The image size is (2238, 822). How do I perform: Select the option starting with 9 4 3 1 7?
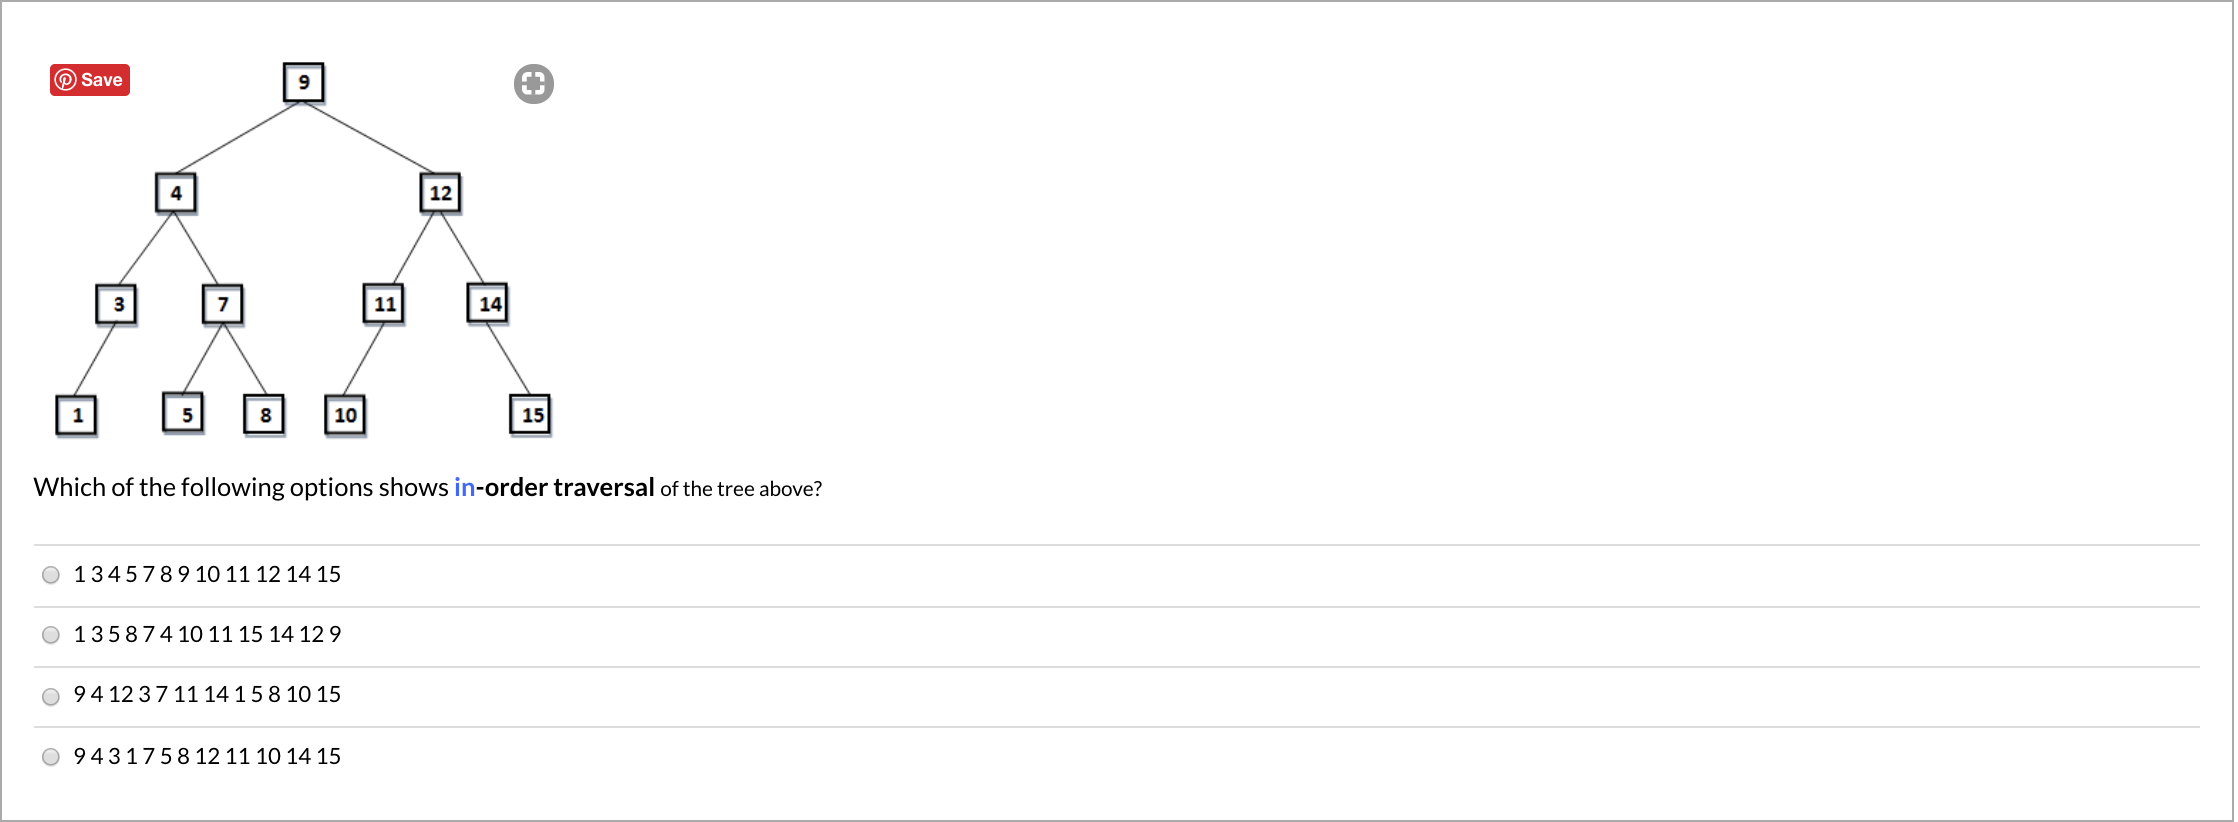point(51,757)
